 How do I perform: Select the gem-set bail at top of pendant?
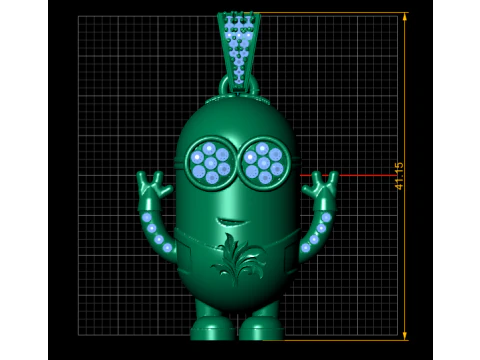point(239,52)
